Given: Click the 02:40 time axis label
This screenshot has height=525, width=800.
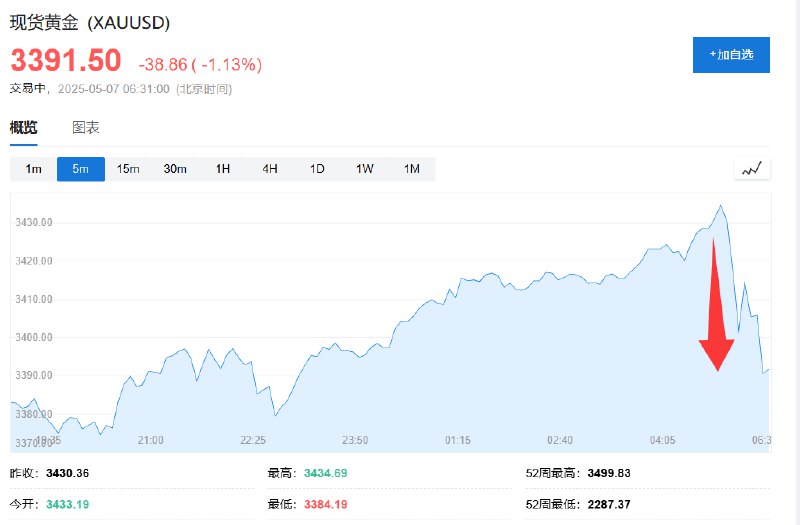Looking at the screenshot, I should [560, 440].
